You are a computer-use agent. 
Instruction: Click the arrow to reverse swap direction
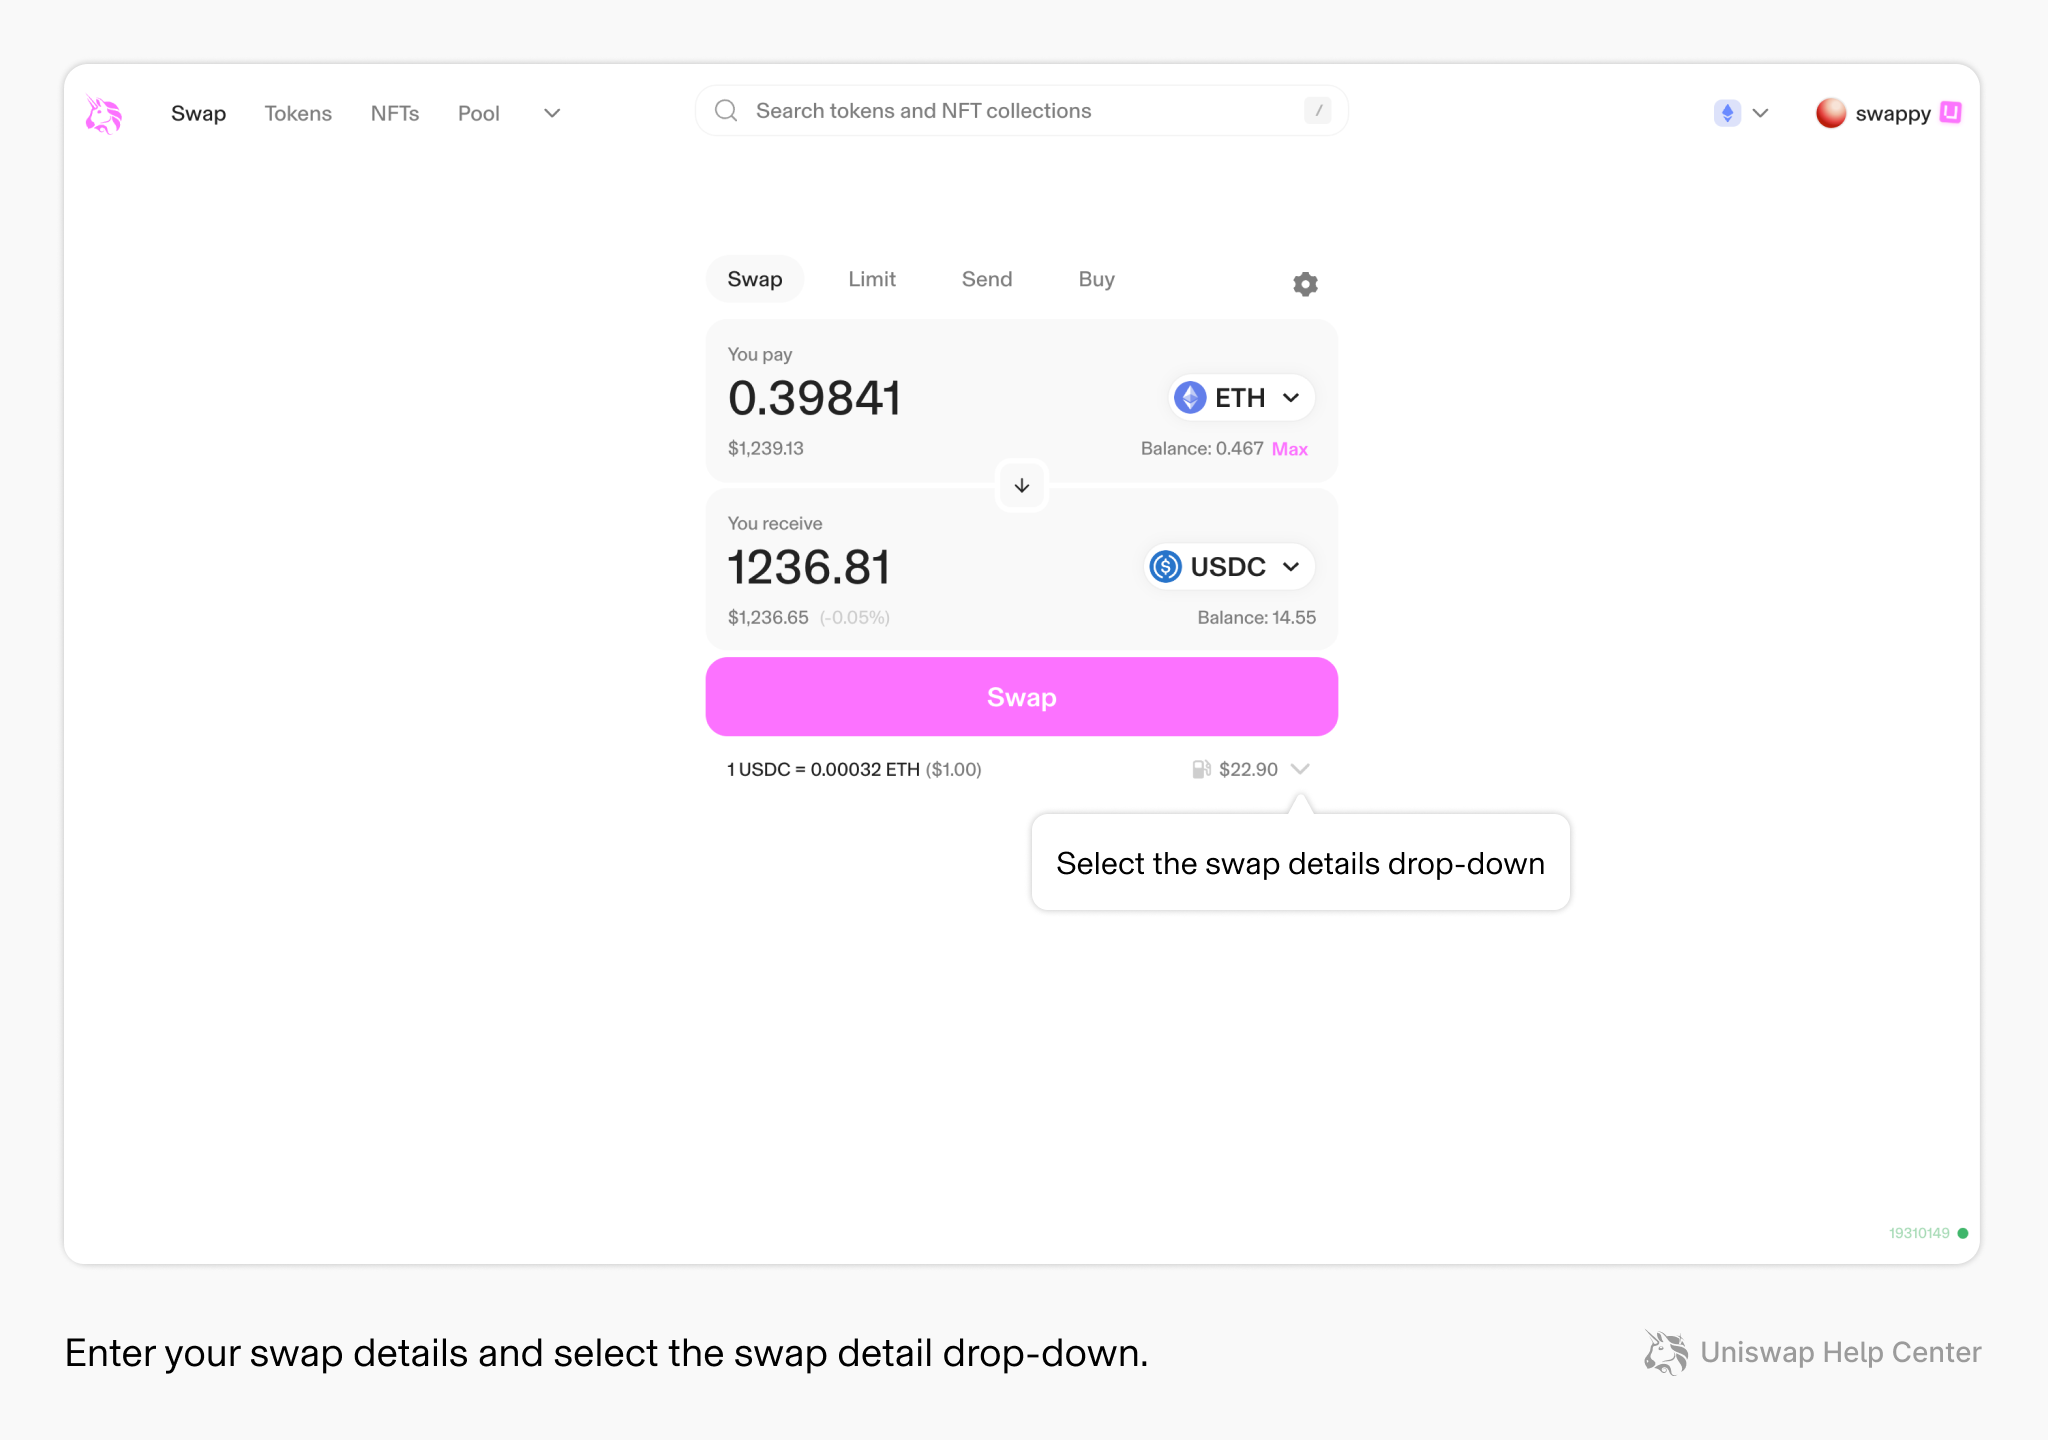[x=1021, y=486]
